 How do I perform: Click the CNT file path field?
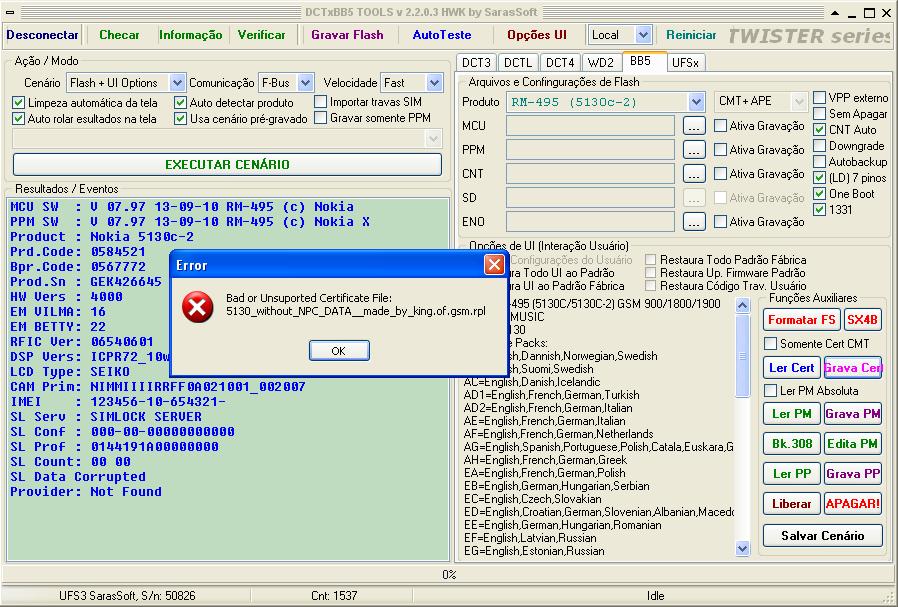(590, 174)
